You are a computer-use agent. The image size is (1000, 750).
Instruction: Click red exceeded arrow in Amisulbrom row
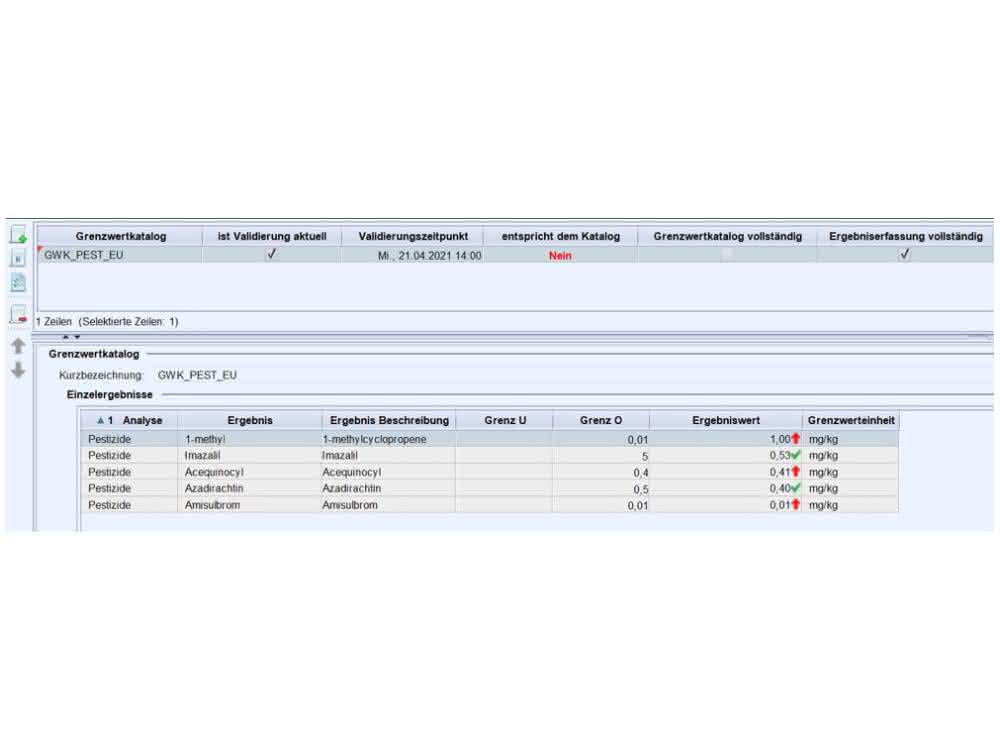coord(795,504)
